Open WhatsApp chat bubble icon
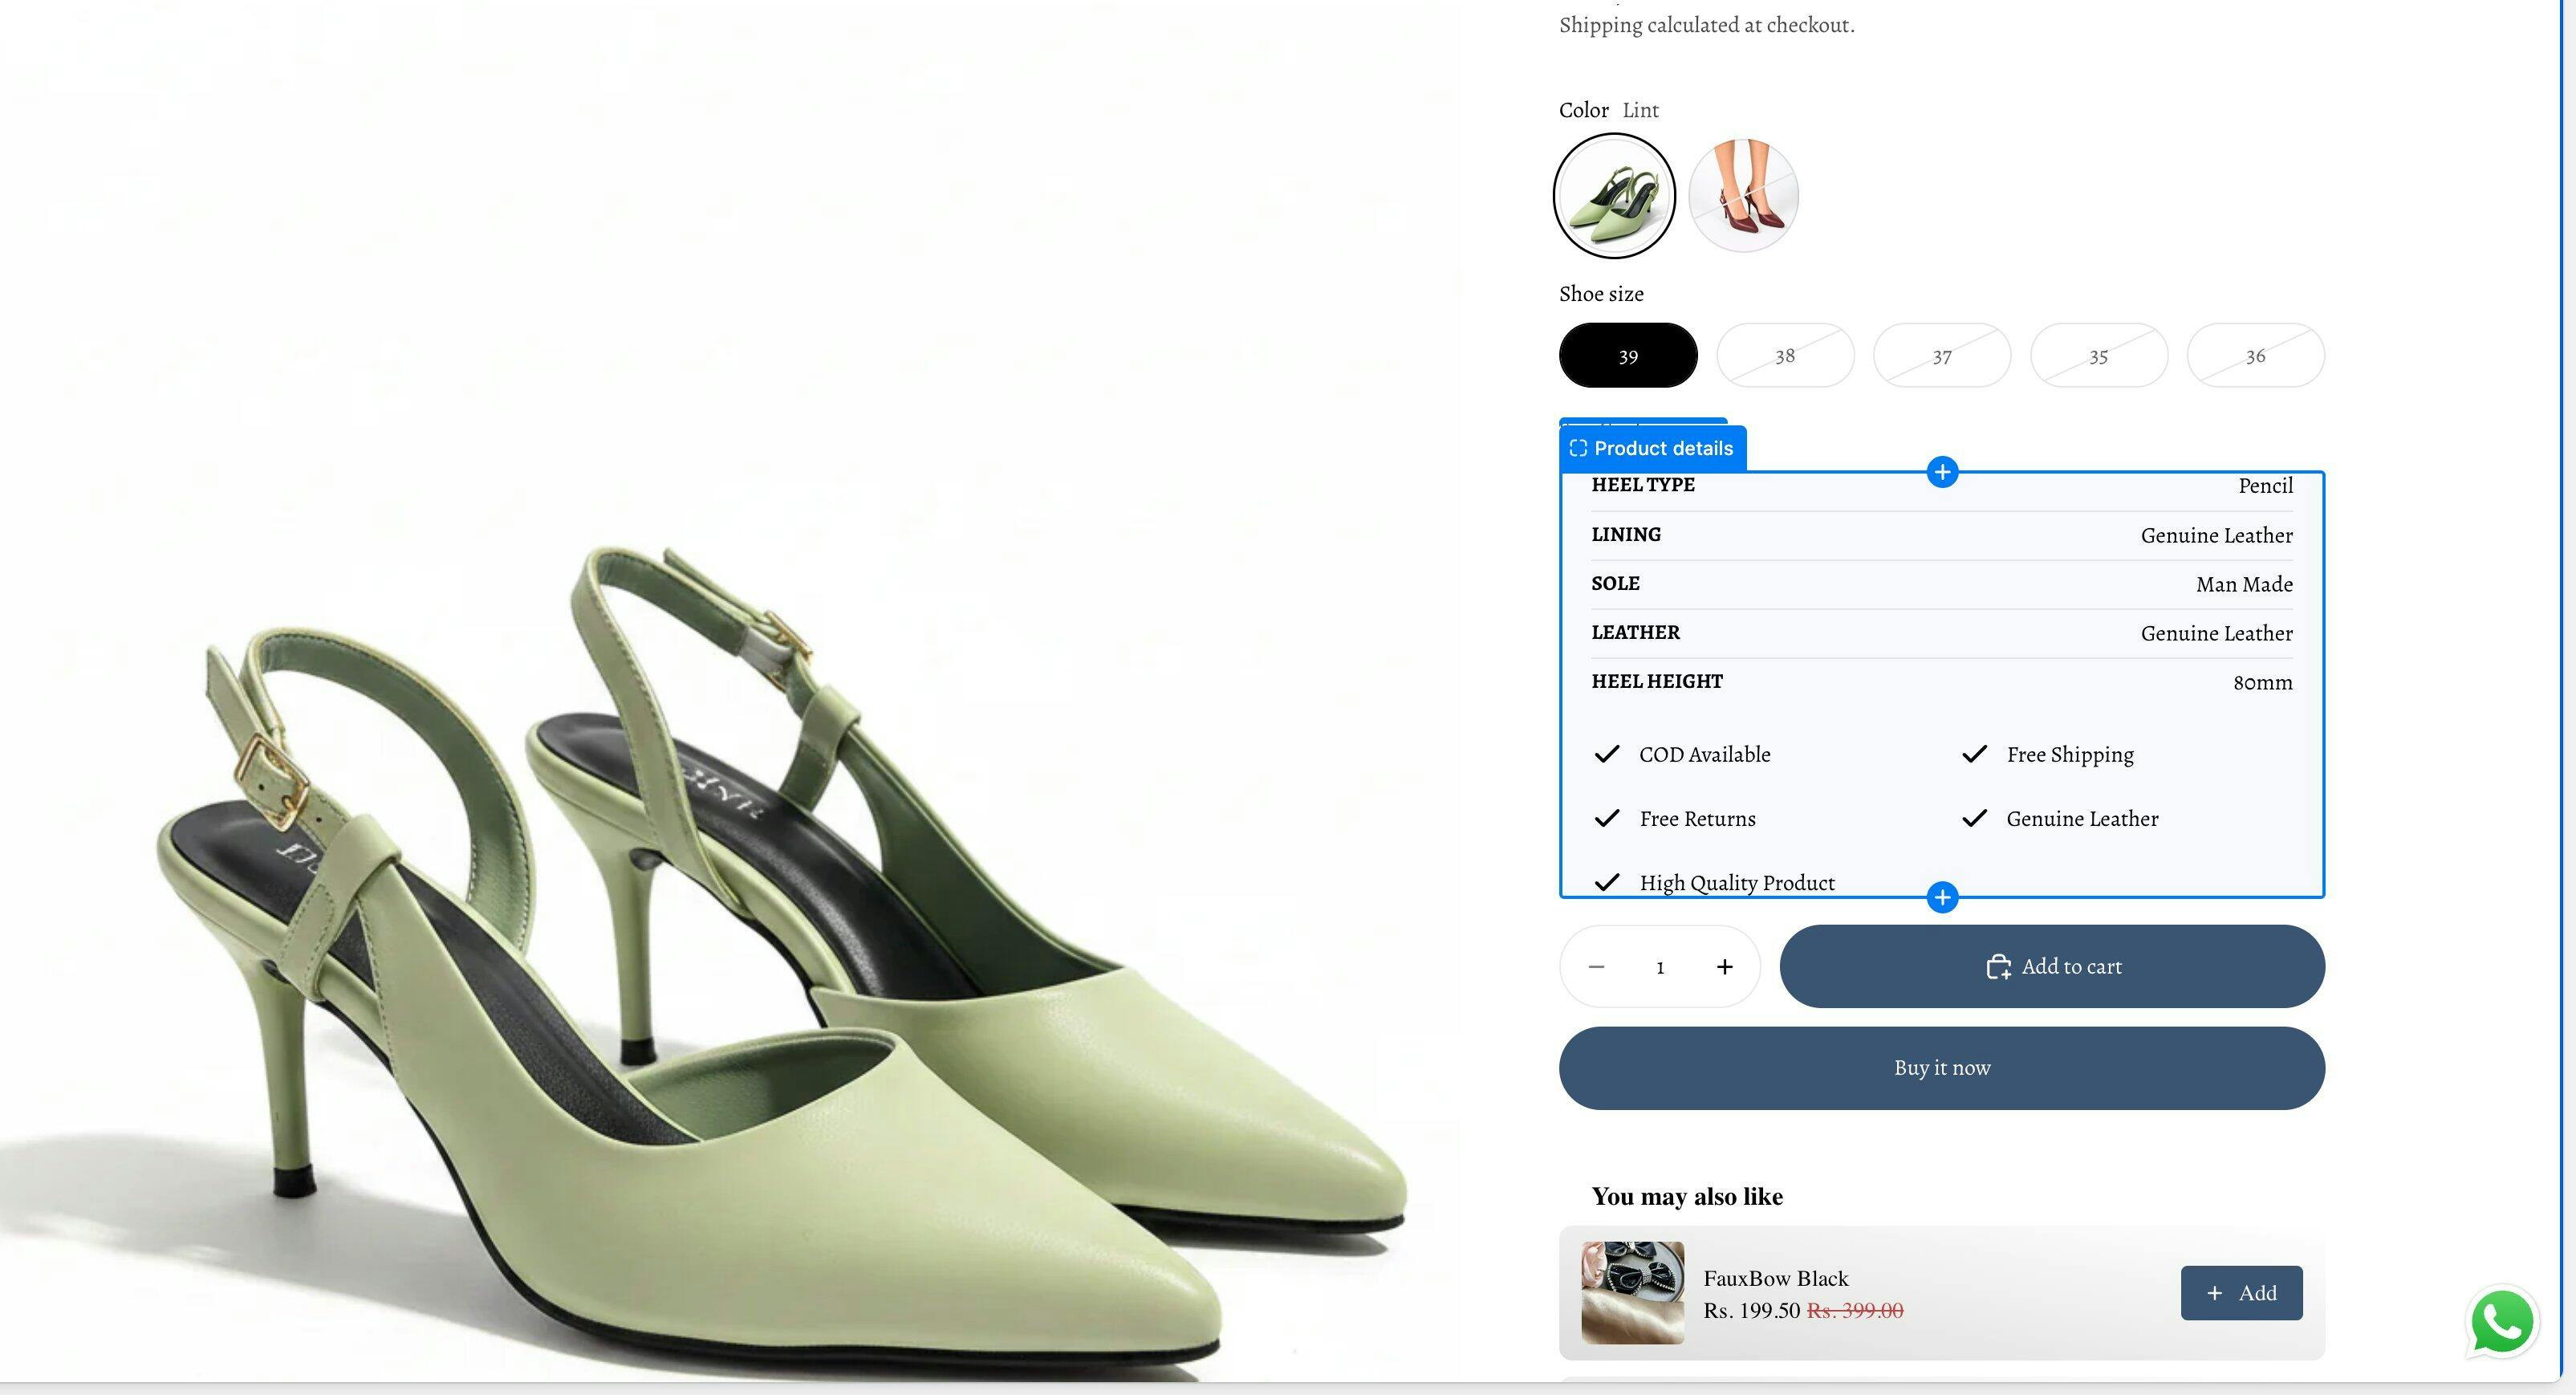 [2501, 1322]
